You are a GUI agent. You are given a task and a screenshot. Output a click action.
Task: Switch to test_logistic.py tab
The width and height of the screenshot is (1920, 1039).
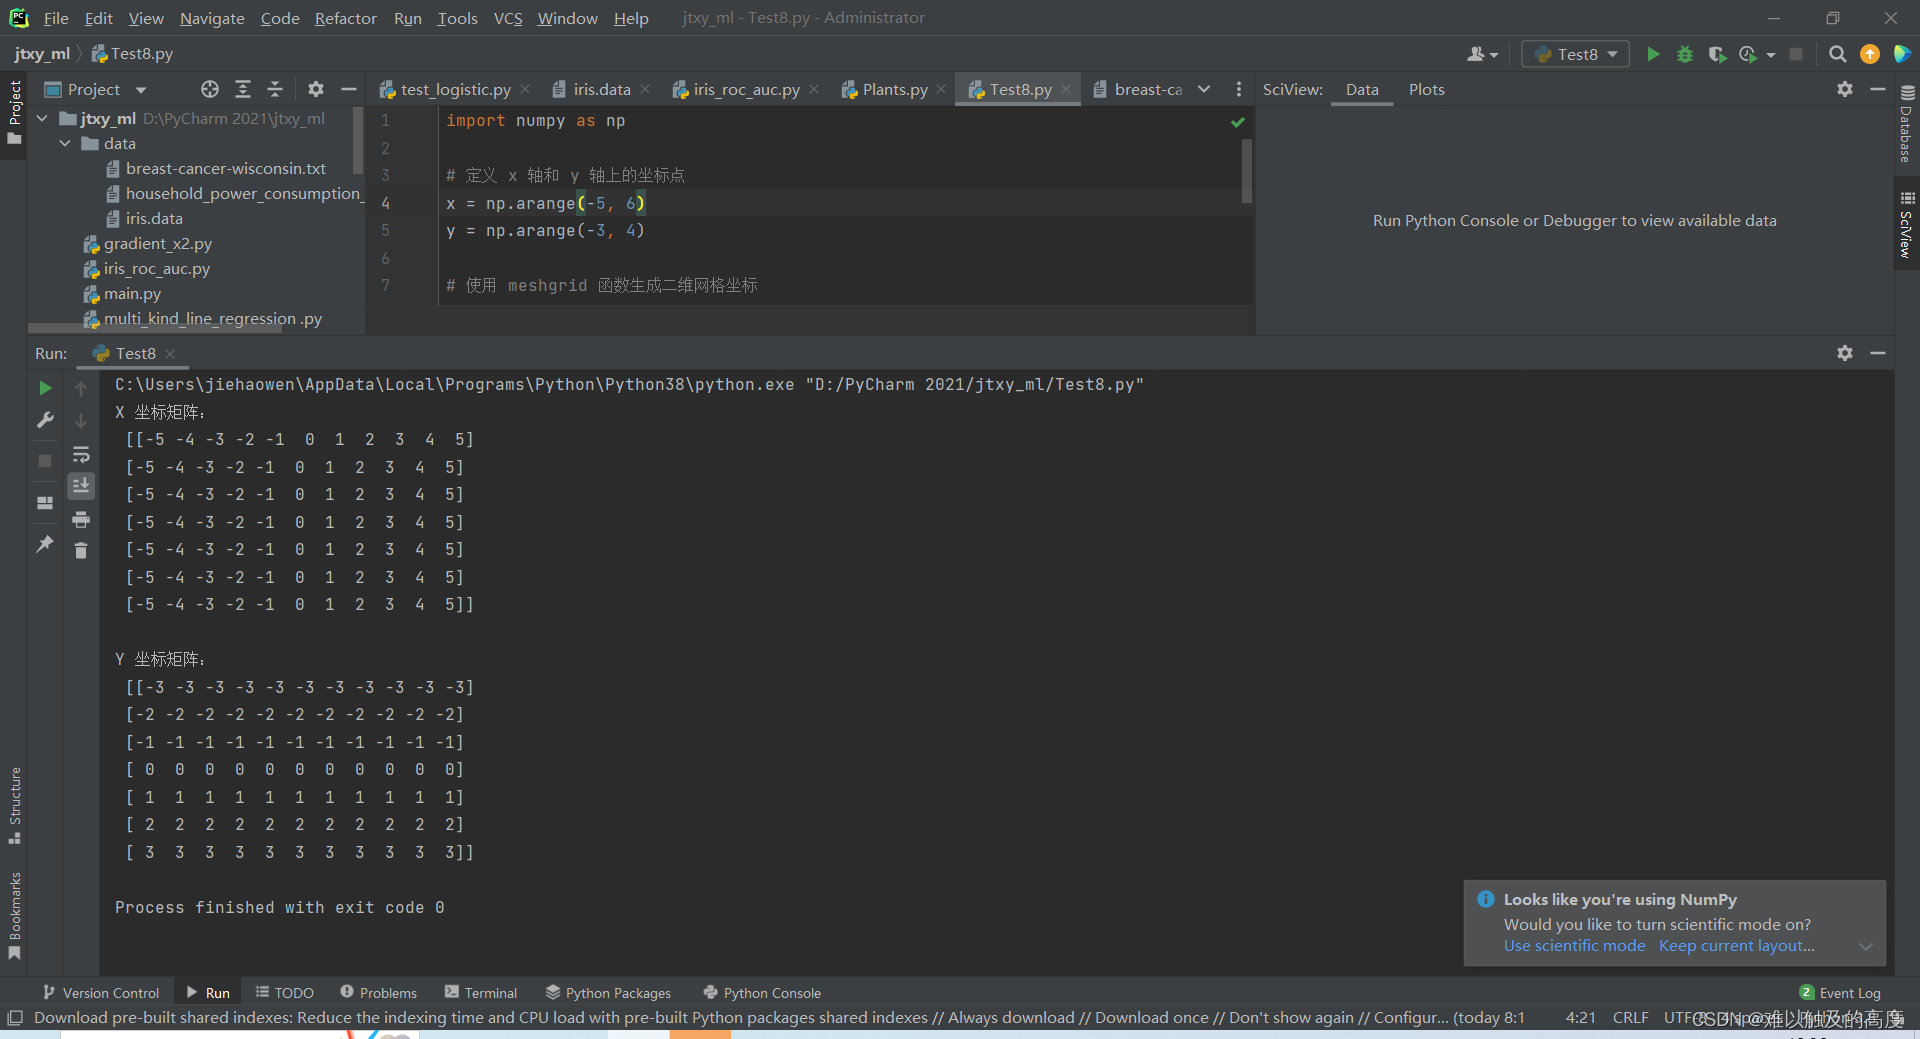click(x=455, y=89)
